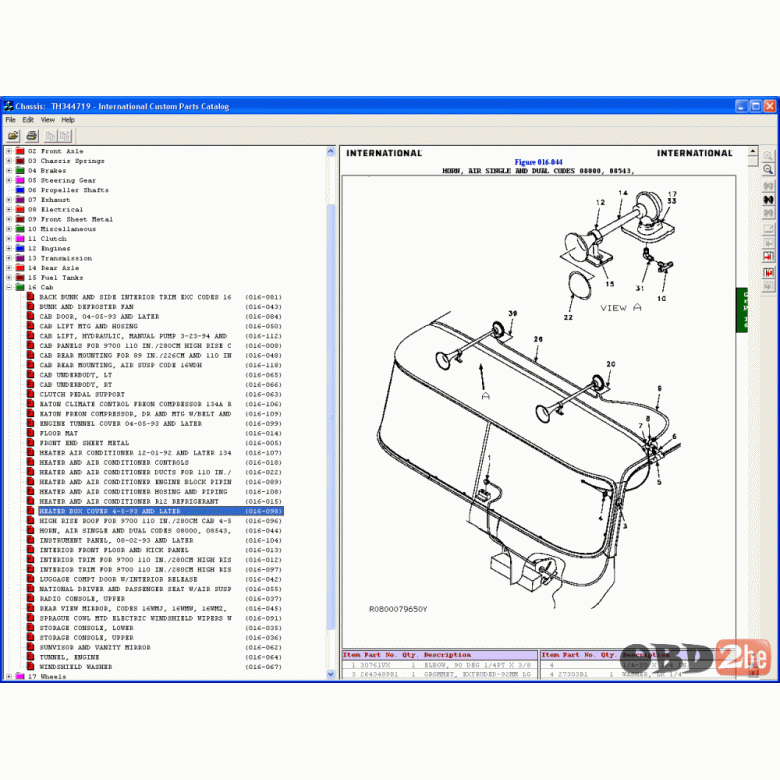Expand the 15 Fuel Tanks group
The width and height of the screenshot is (780, 780).
pos(8,278)
